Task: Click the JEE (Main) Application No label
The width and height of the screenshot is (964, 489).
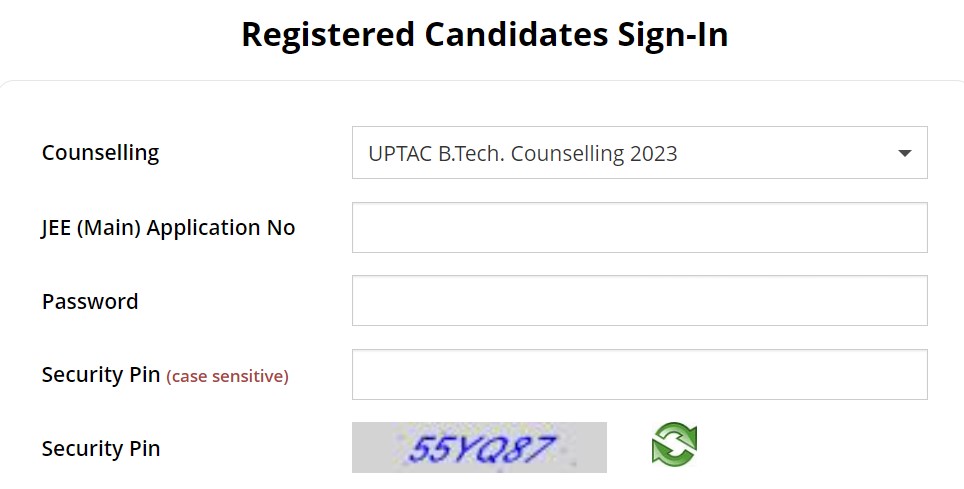Action: (x=168, y=228)
